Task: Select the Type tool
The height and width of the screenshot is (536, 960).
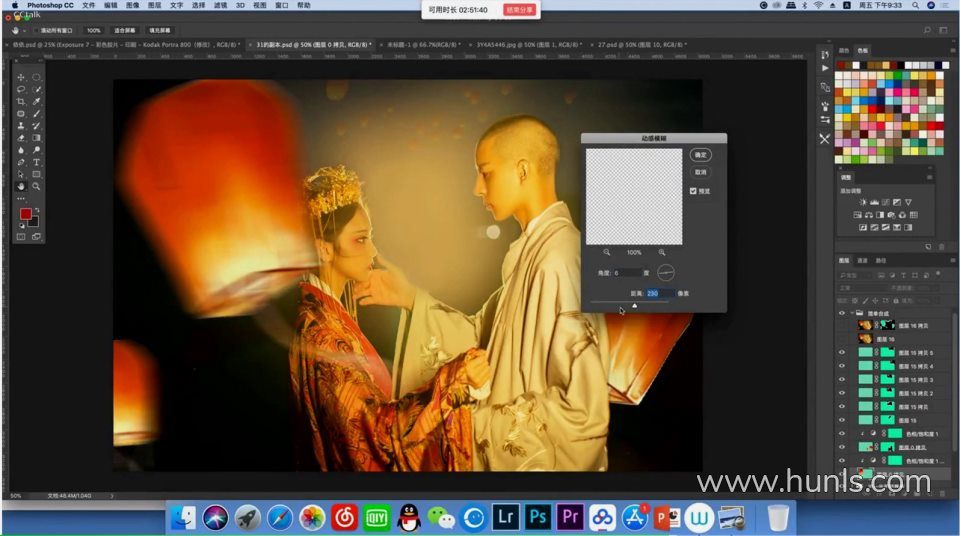Action: pos(36,162)
